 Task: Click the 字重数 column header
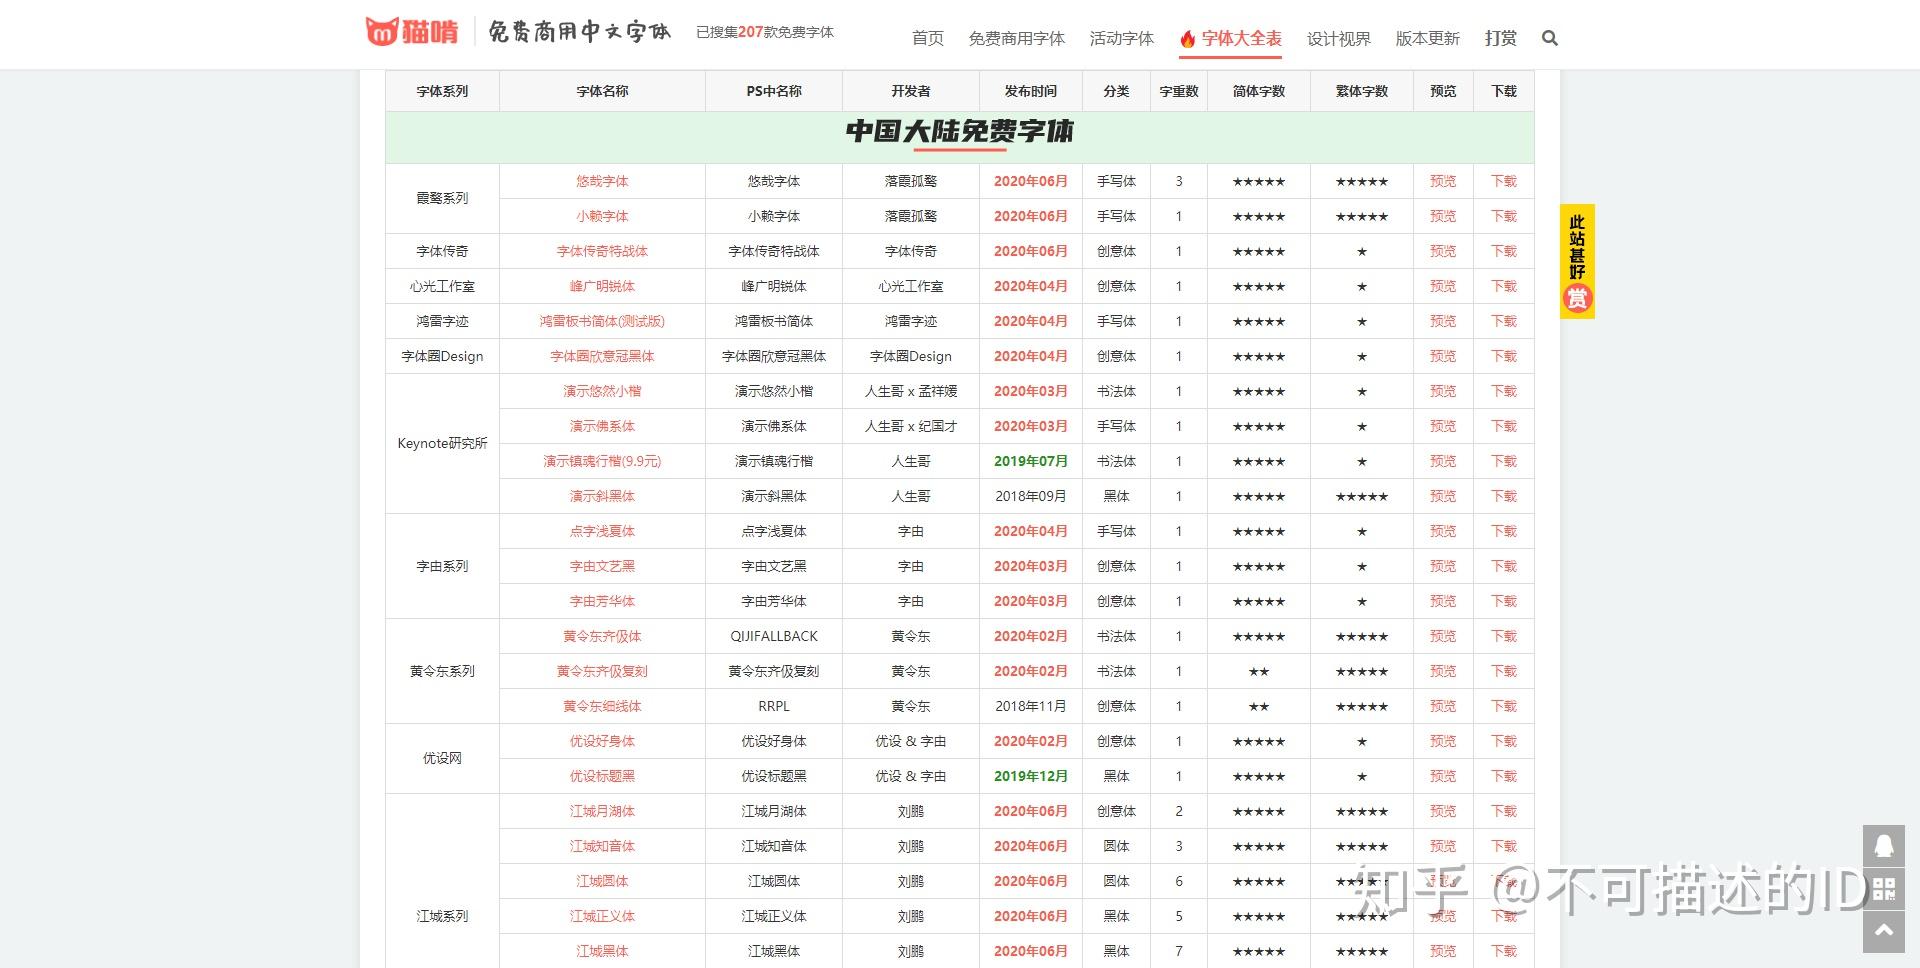pos(1179,91)
